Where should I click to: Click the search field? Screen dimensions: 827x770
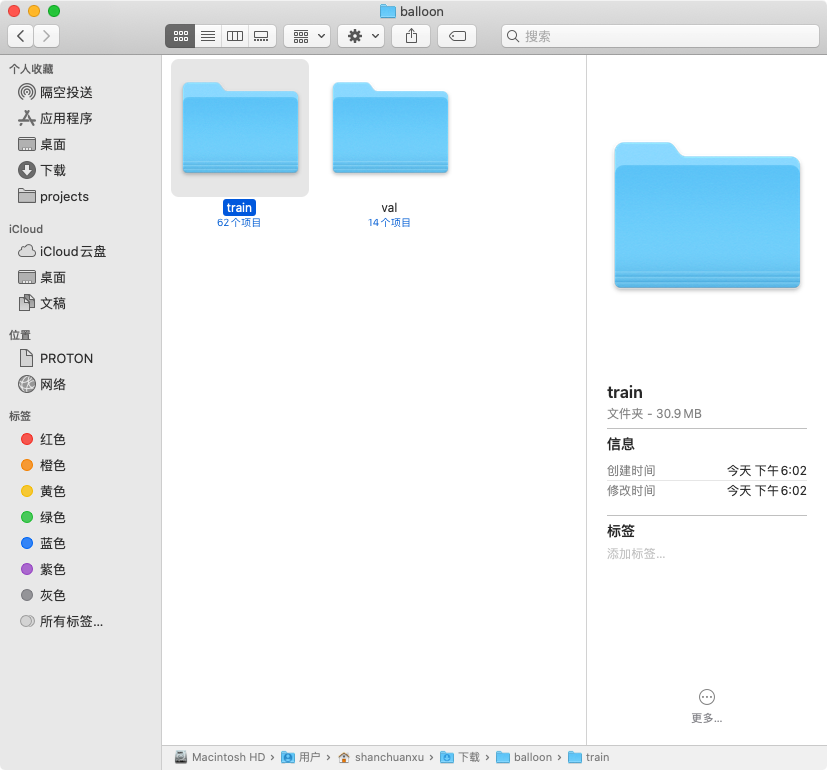(658, 36)
